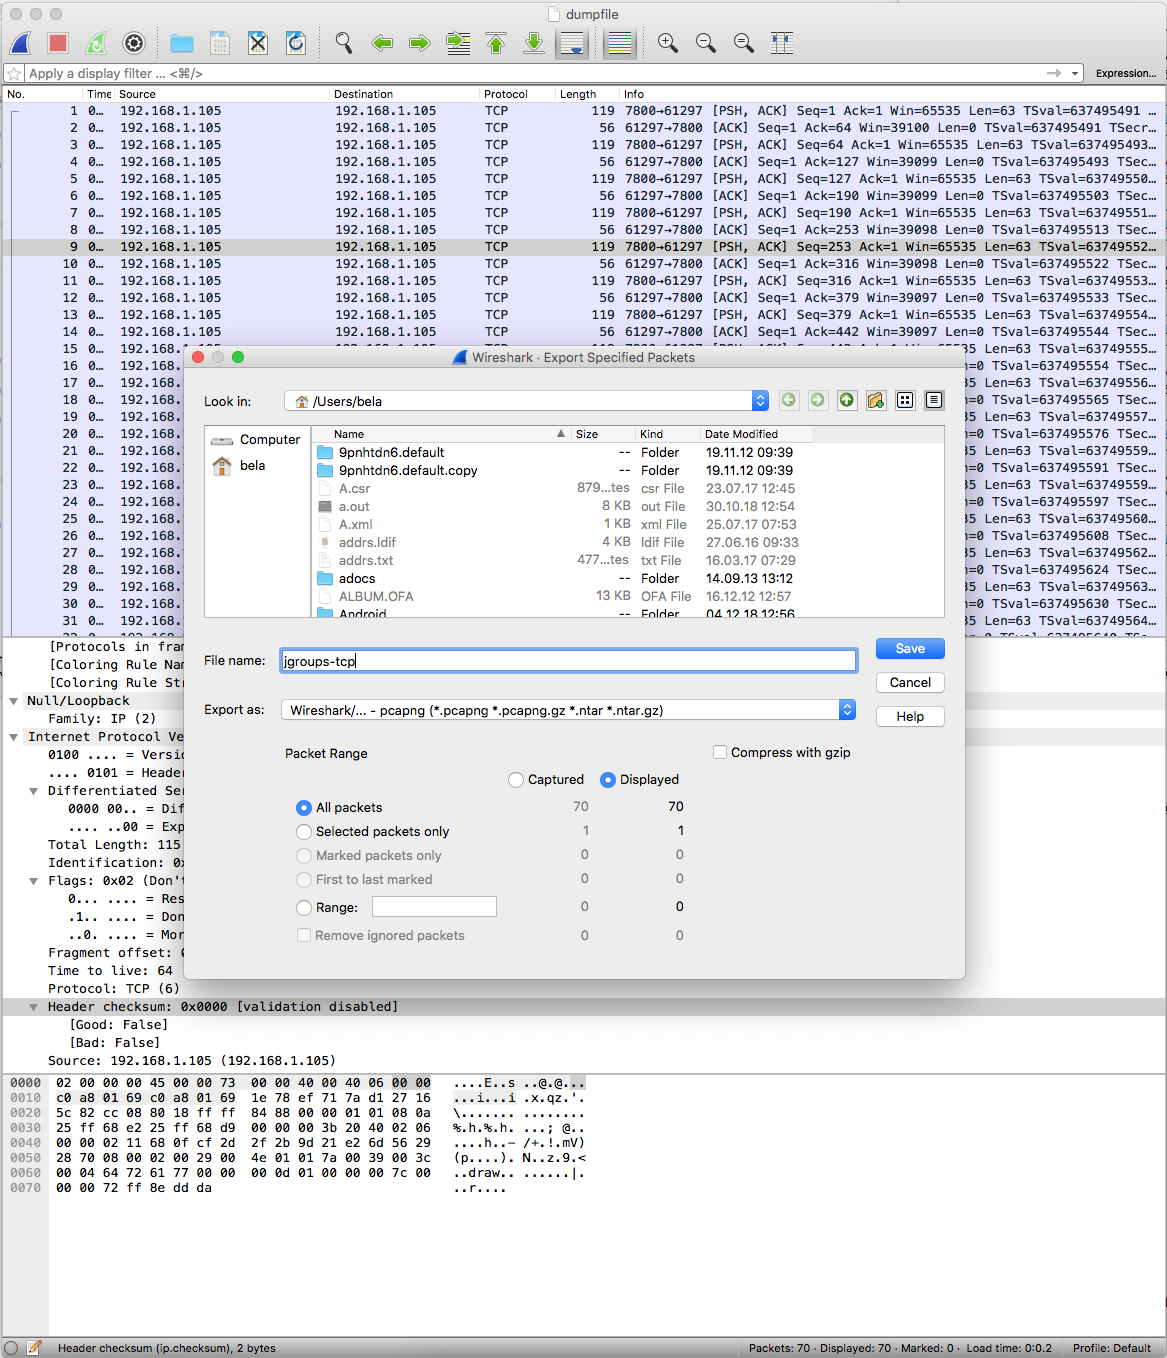This screenshot has width=1167, height=1358.
Task: Navigate forward in the file dialog
Action: (818, 400)
